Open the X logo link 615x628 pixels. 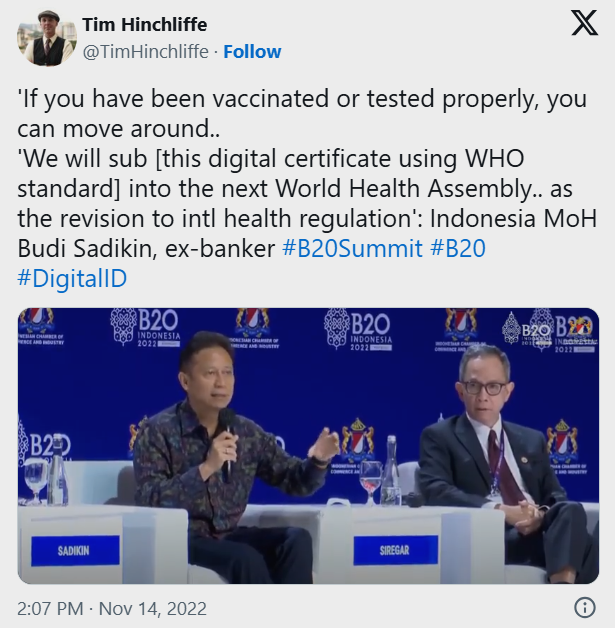click(584, 23)
